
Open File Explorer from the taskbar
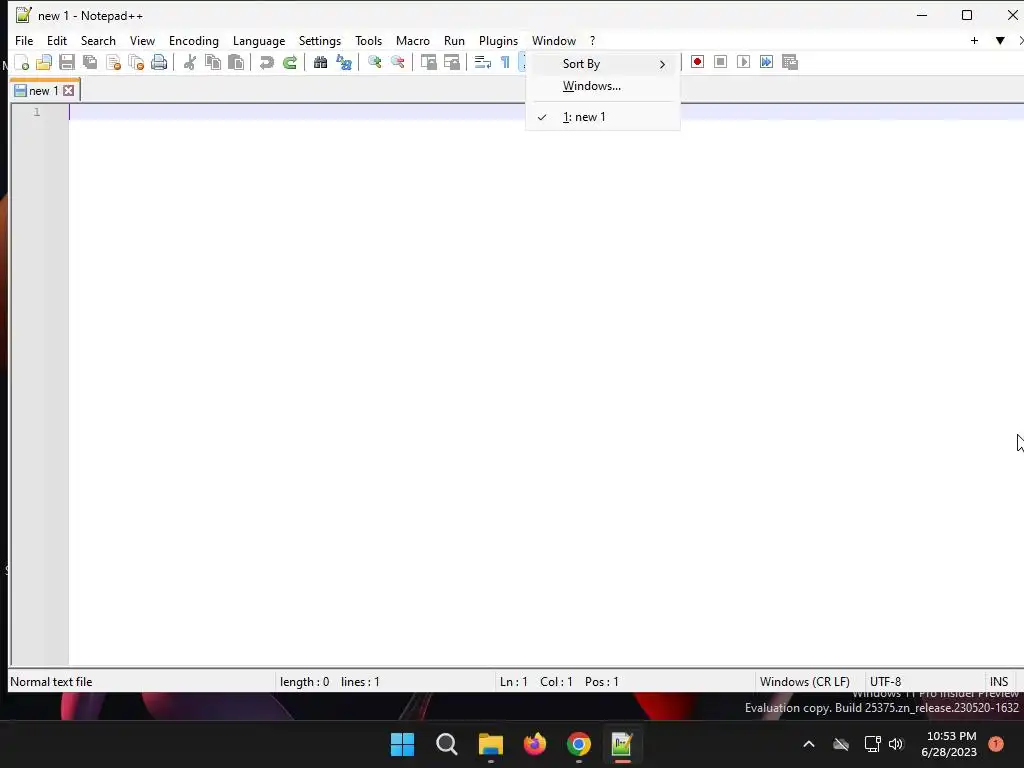[490, 744]
